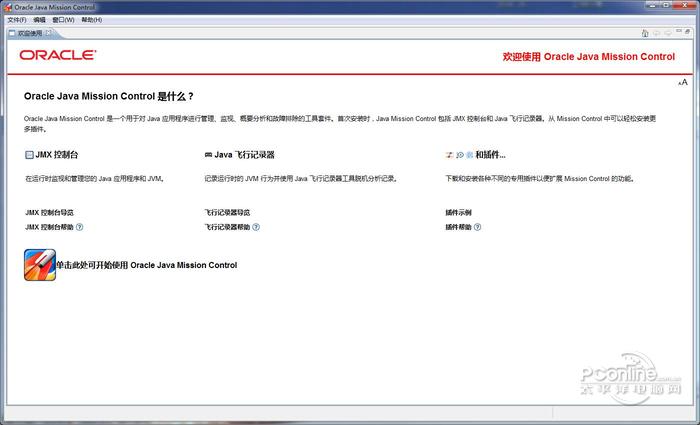This screenshot has height=425, width=700.
Task: Click help icon next to JMX 控制台帮助
Action: click(x=79, y=227)
